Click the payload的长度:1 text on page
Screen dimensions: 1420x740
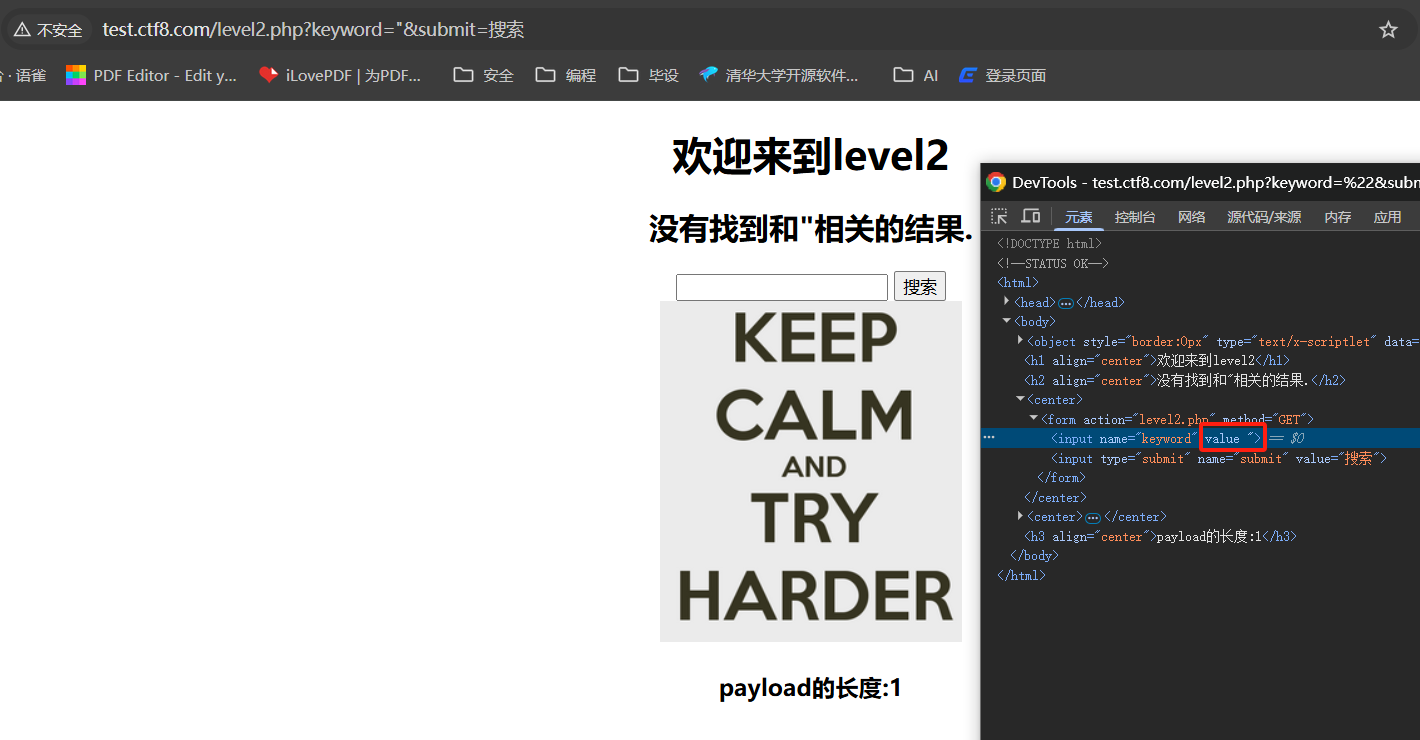810,688
